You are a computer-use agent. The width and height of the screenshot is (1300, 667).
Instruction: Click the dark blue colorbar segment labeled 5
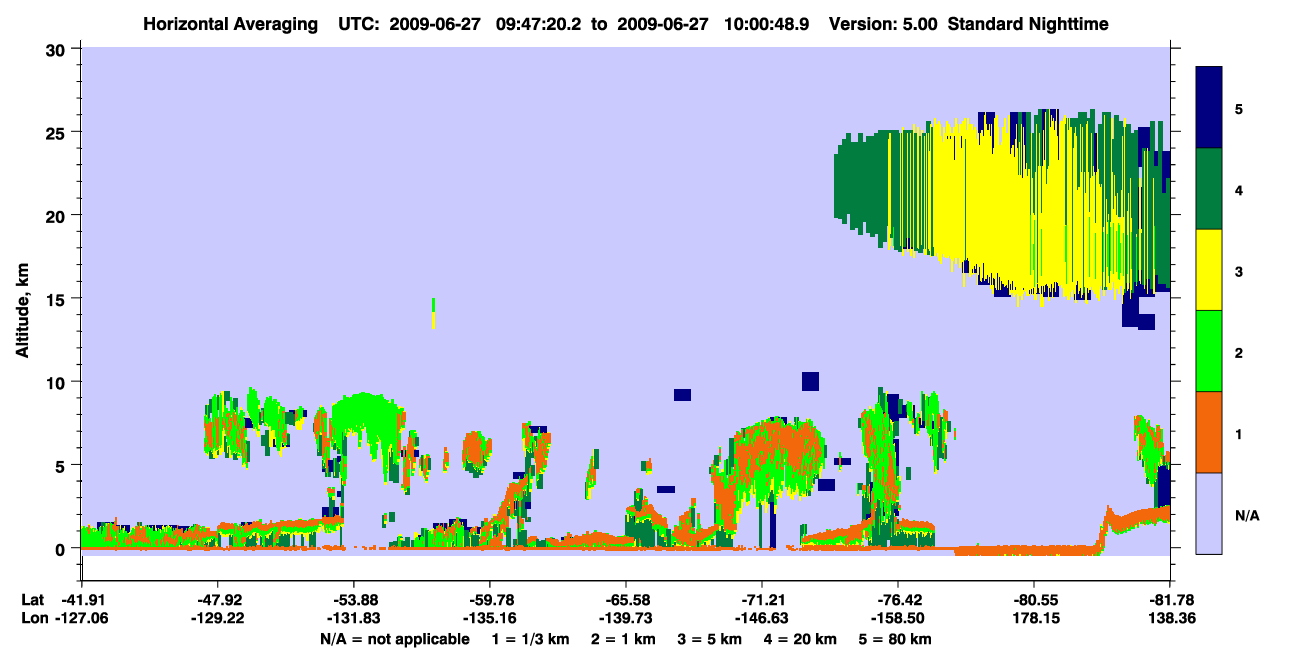[x=1209, y=108]
